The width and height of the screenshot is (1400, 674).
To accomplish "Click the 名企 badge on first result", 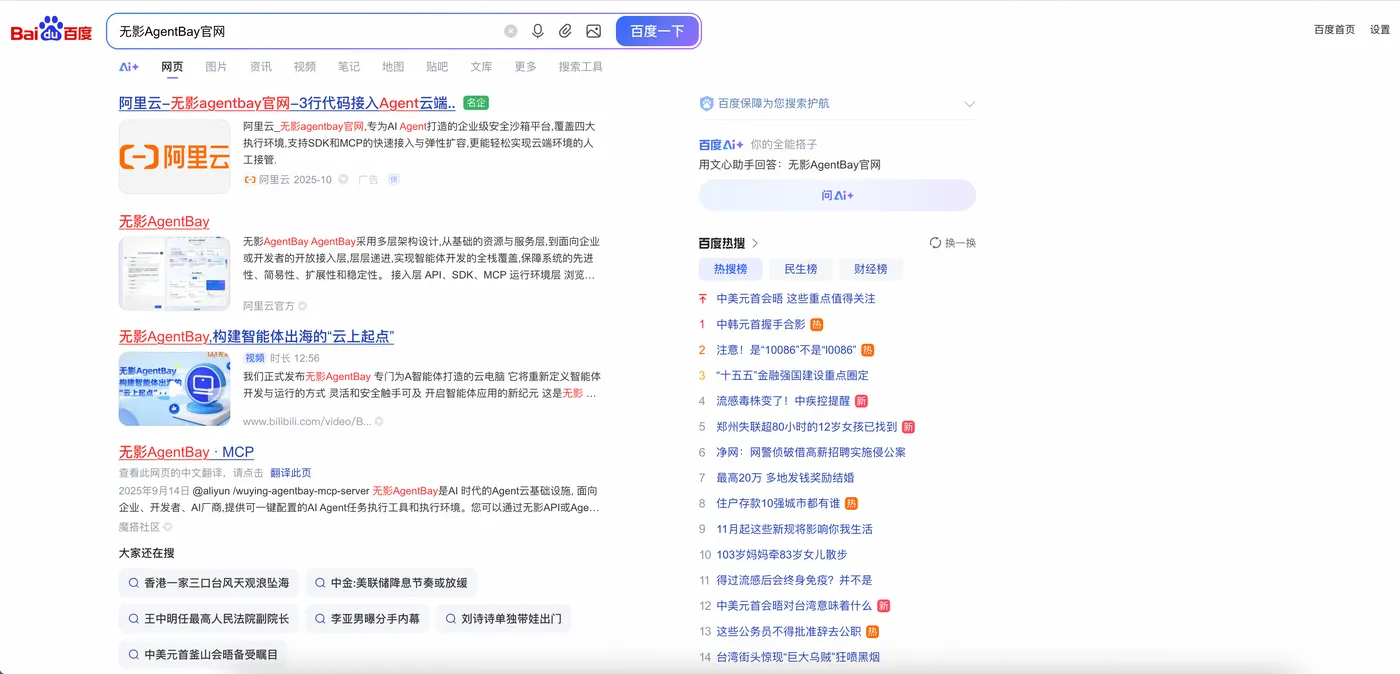I will coord(476,103).
